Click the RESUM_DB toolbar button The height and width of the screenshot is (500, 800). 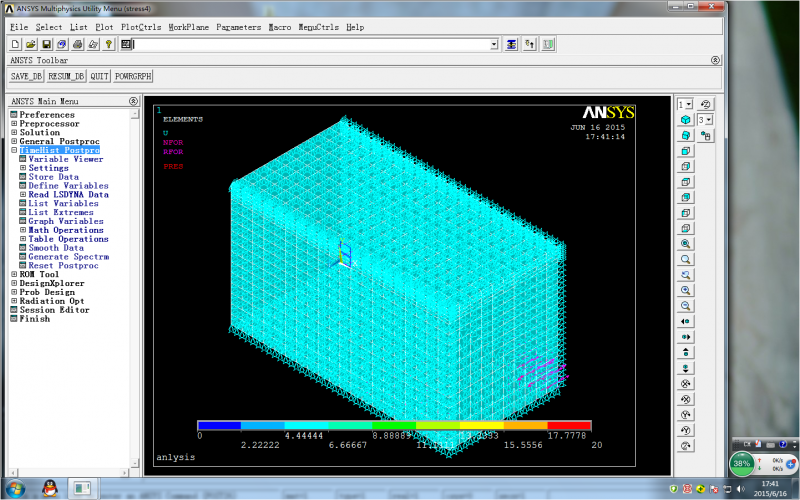pos(66,76)
